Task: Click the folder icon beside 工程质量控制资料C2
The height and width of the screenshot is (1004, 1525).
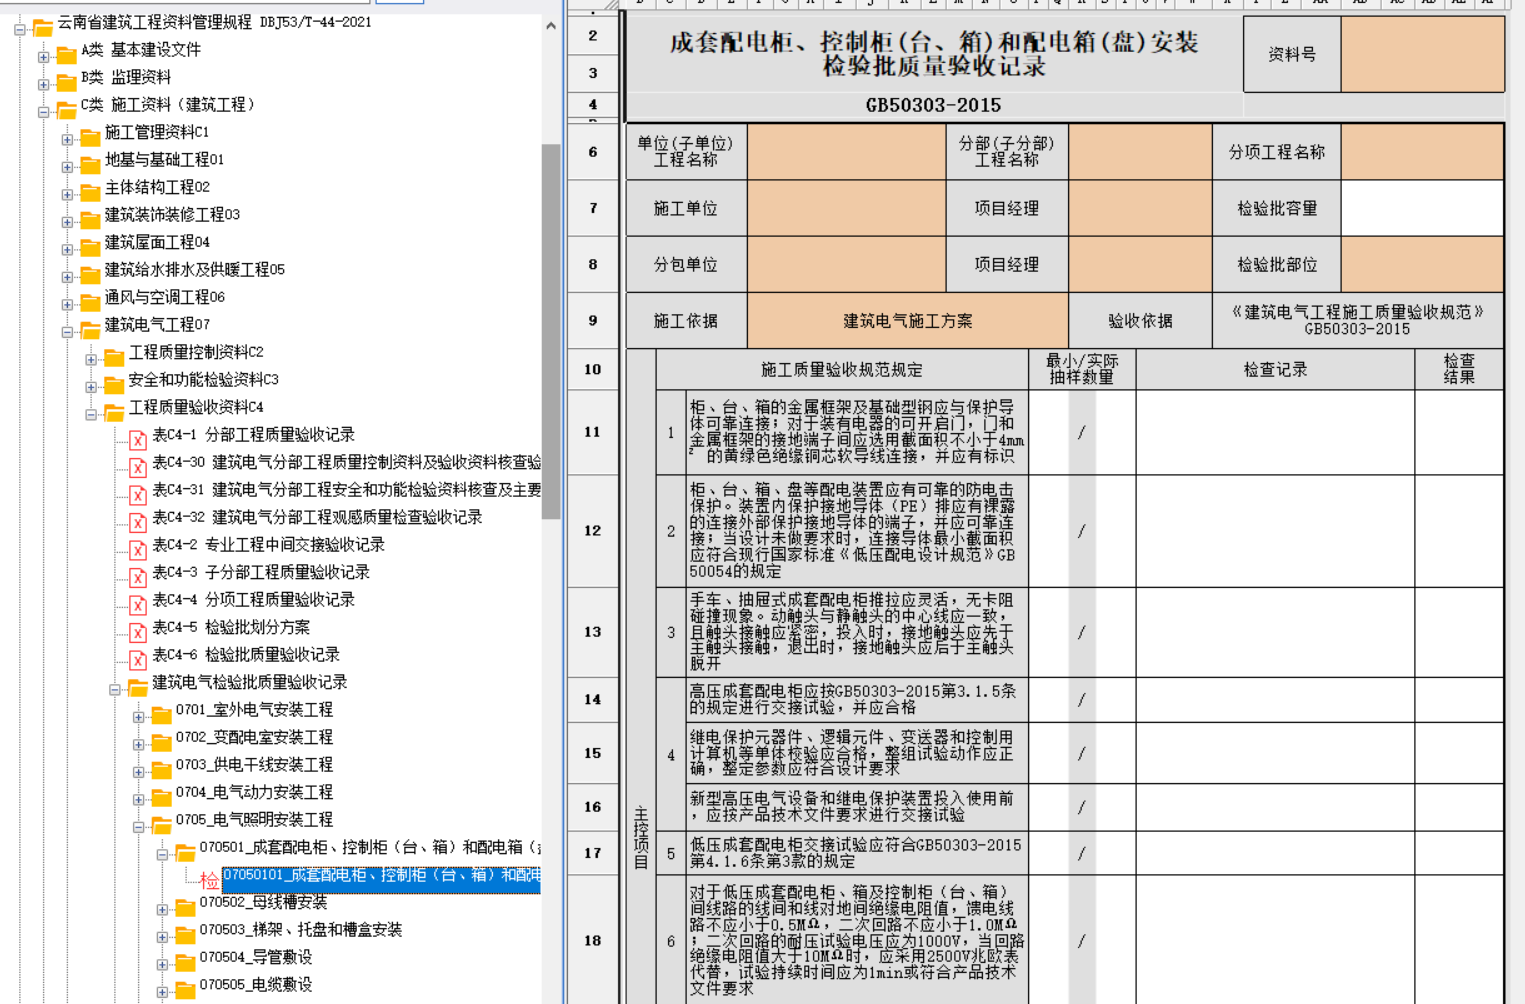Action: point(115,356)
